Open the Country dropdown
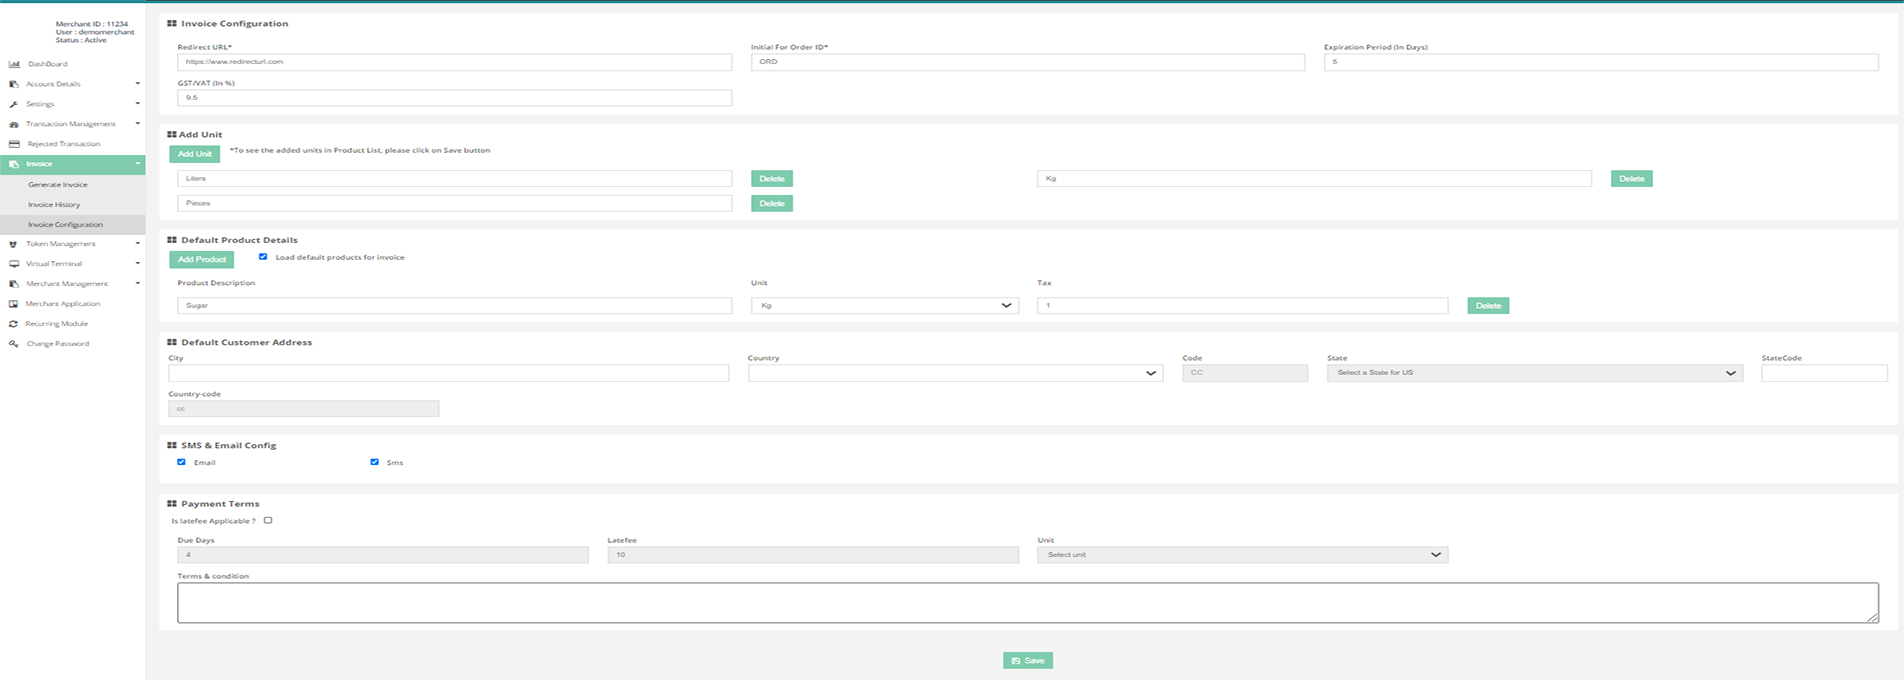 pos(954,373)
